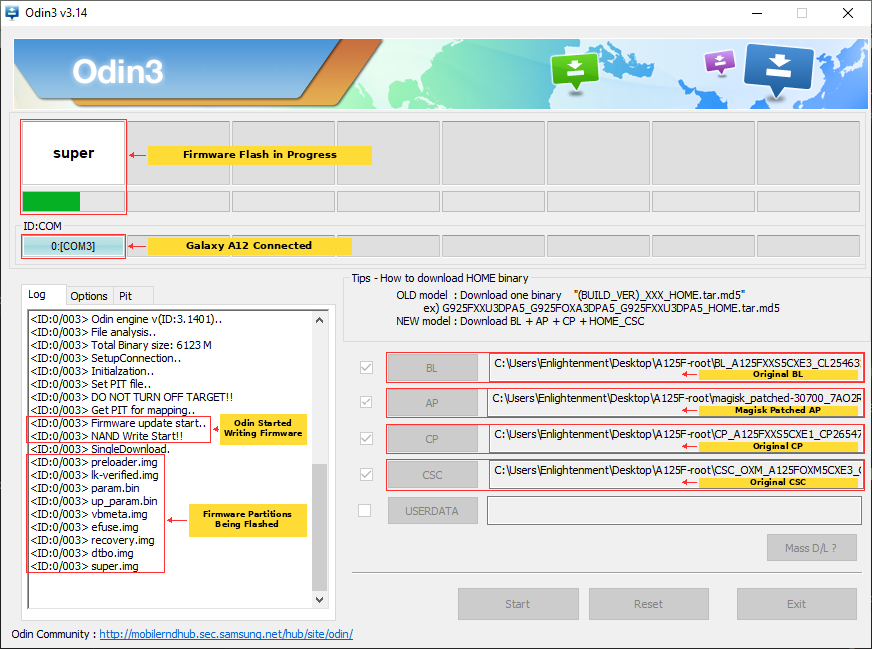Toggle the CP file checkbox
The image size is (872, 649).
tap(366, 438)
